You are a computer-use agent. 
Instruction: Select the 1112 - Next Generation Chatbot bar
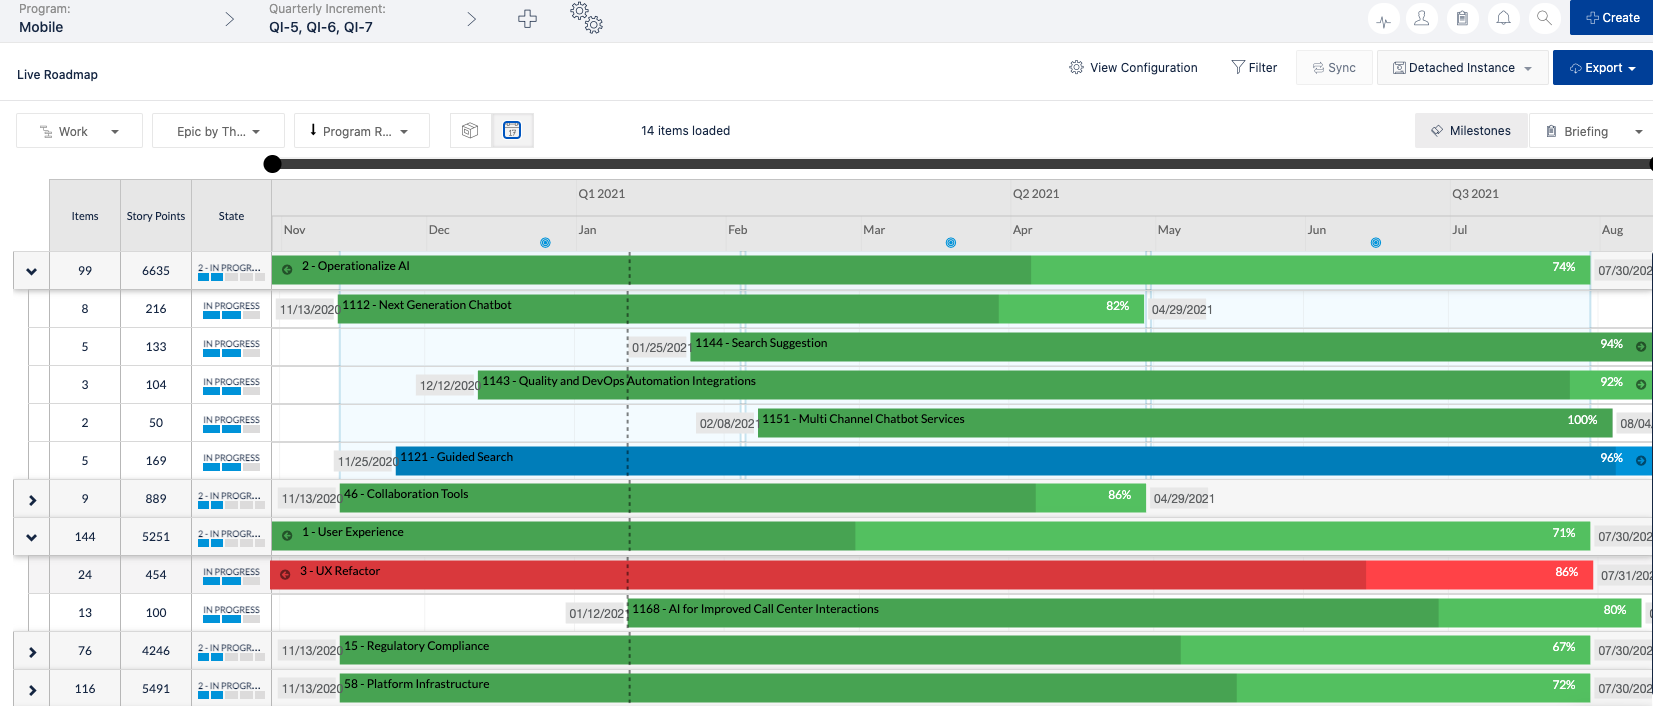point(743,308)
